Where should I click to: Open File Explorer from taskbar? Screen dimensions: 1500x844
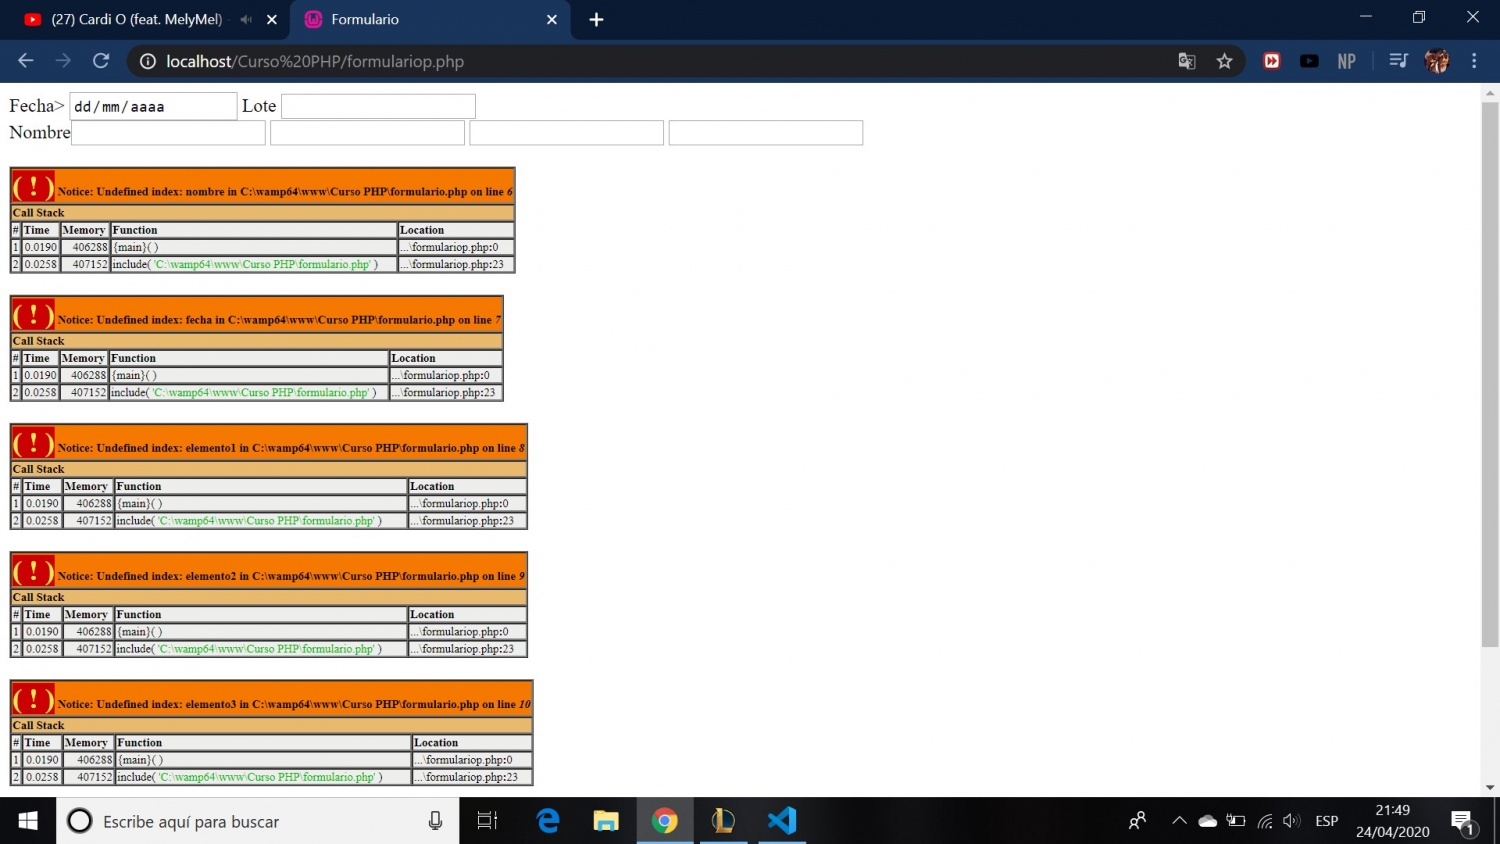pyautogui.click(x=606, y=821)
